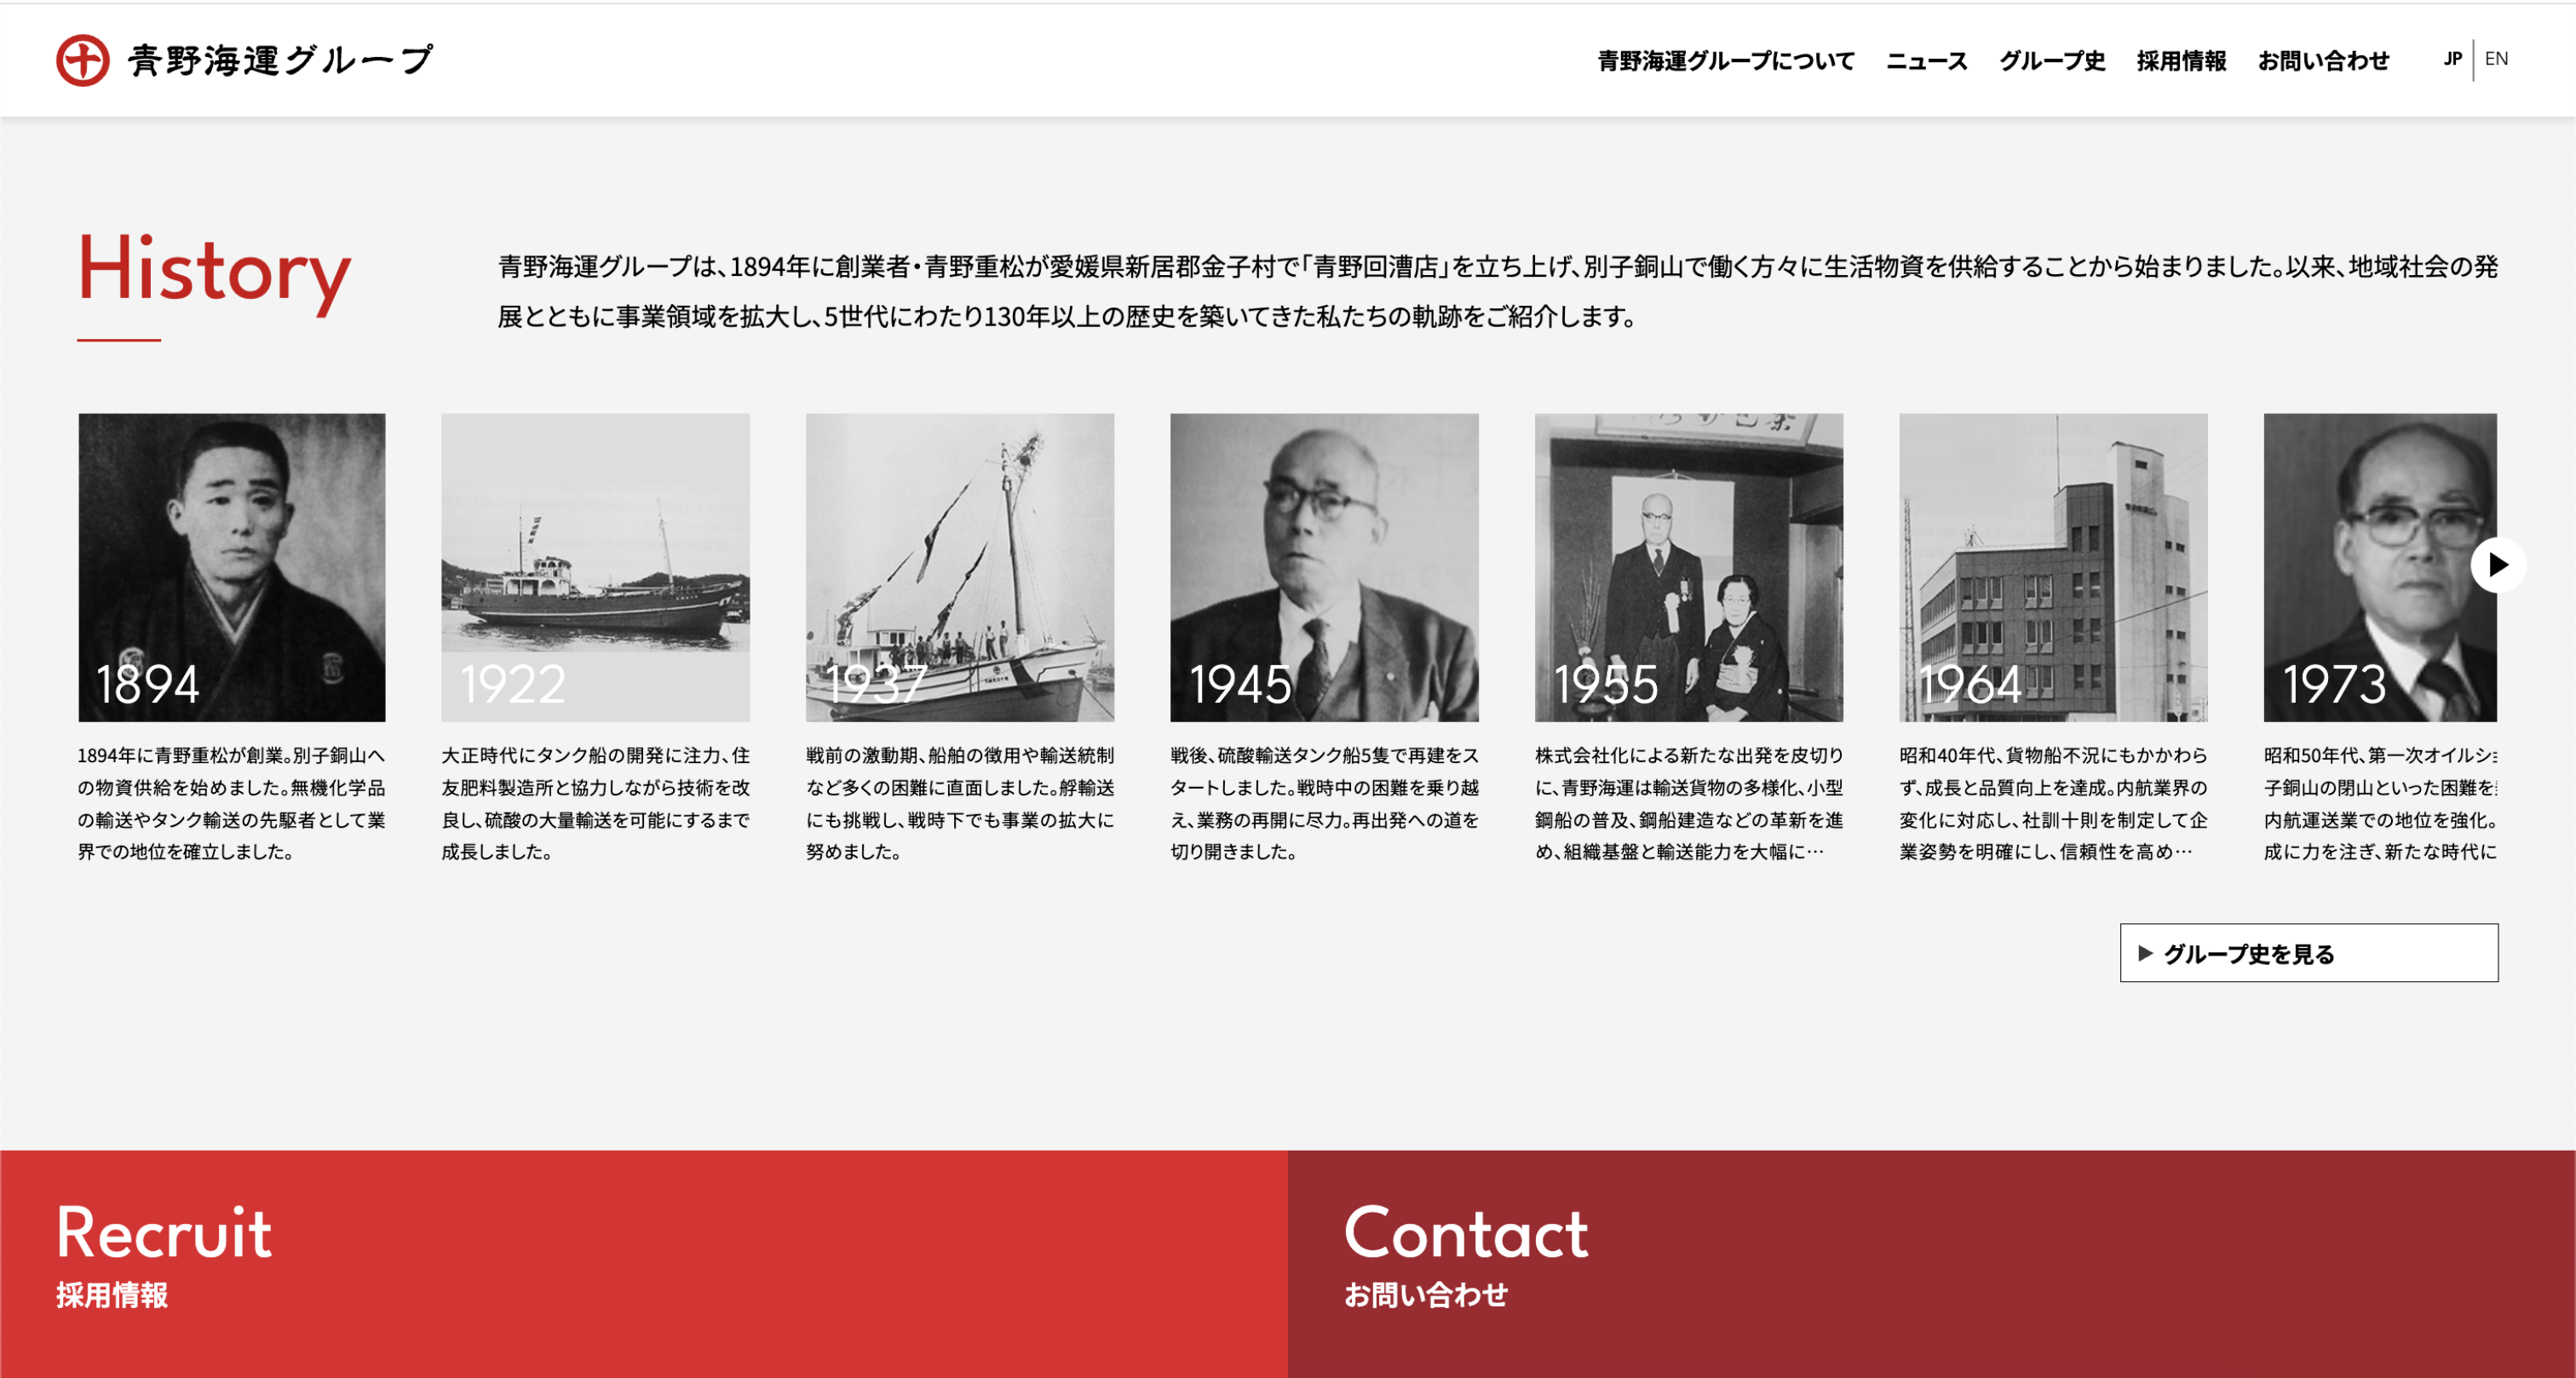
Task: Open 採用情報 in the top navigation
Action: tap(2181, 61)
